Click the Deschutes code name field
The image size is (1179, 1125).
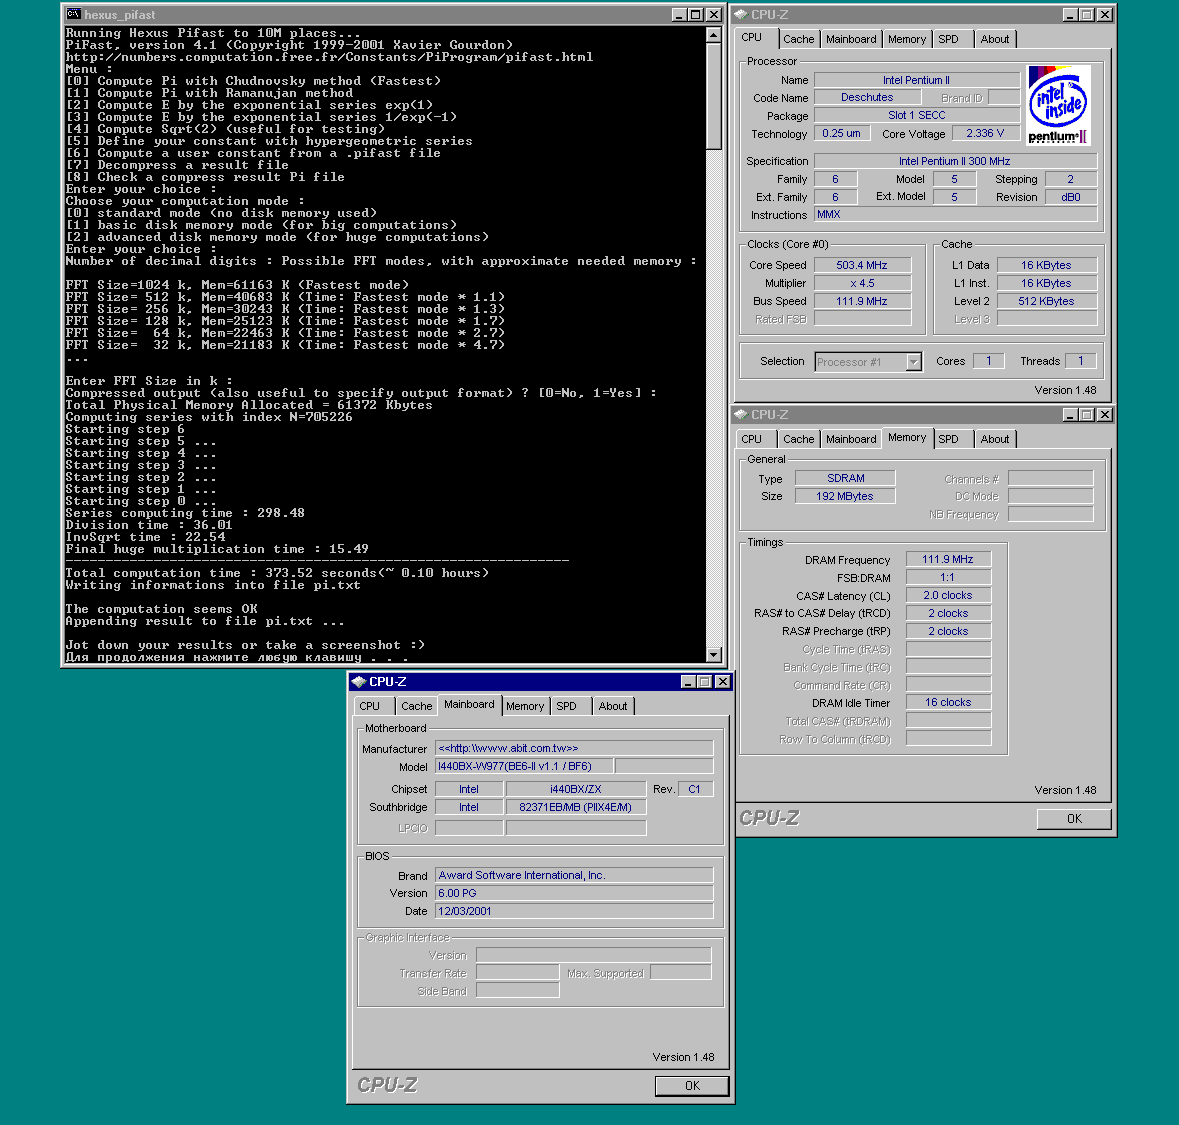867,98
